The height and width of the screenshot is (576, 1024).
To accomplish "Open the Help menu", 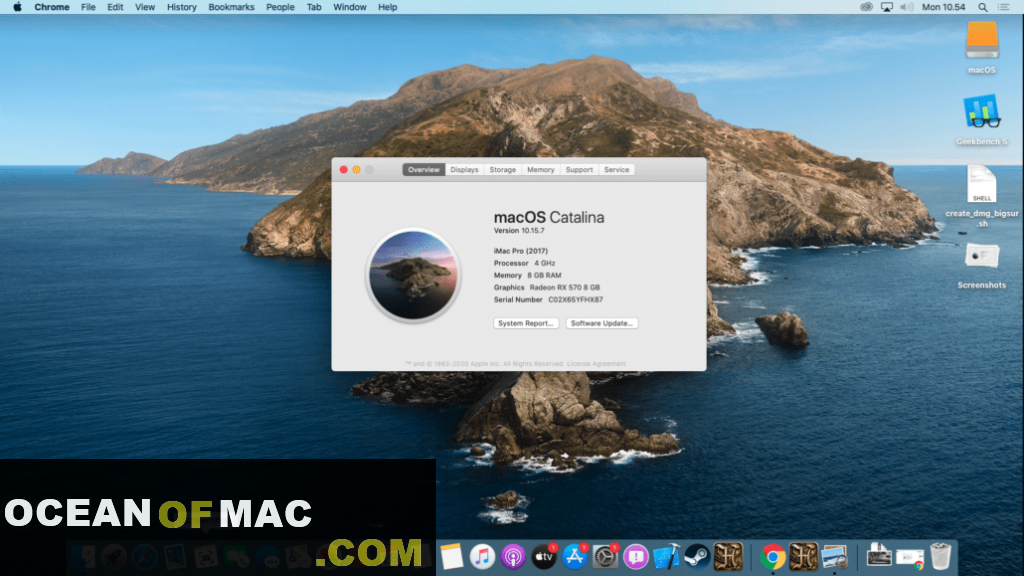I will pyautogui.click(x=387, y=7).
